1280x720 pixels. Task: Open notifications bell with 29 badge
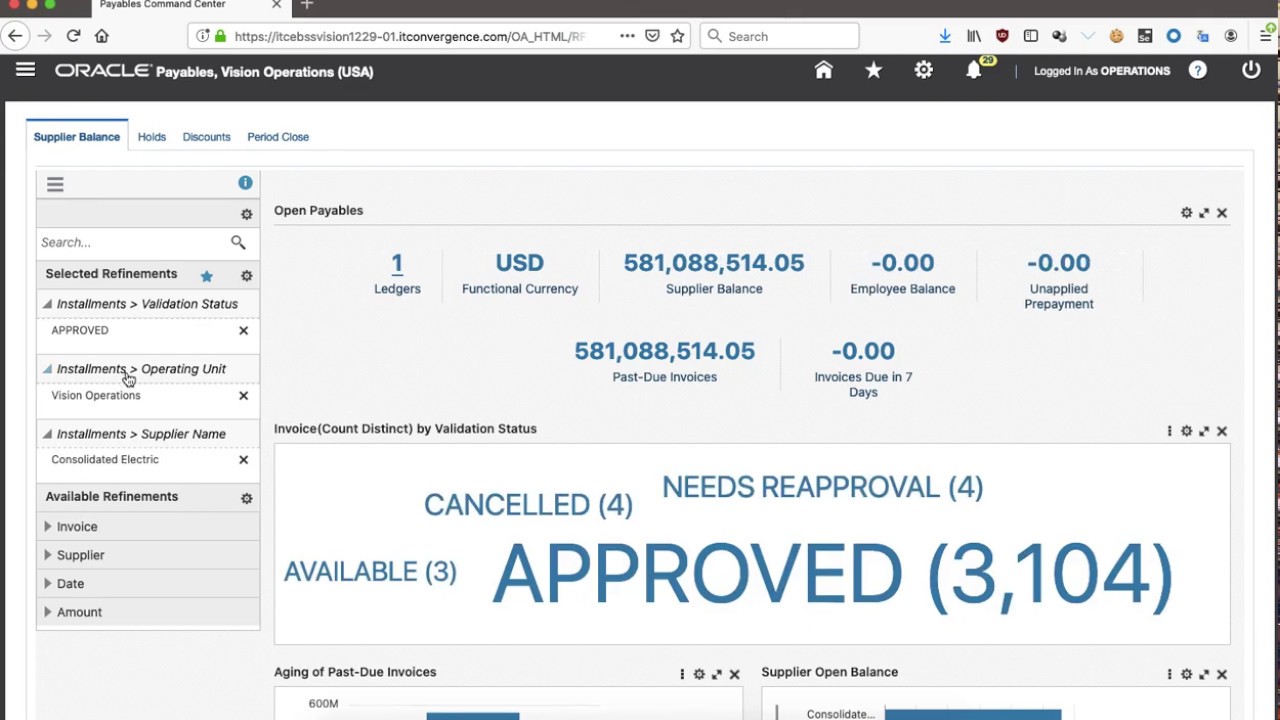pyautogui.click(x=974, y=70)
